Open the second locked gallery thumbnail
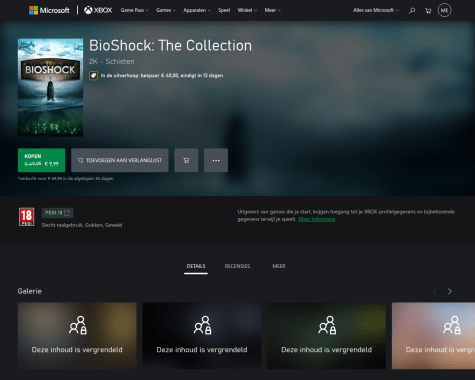 coord(202,336)
